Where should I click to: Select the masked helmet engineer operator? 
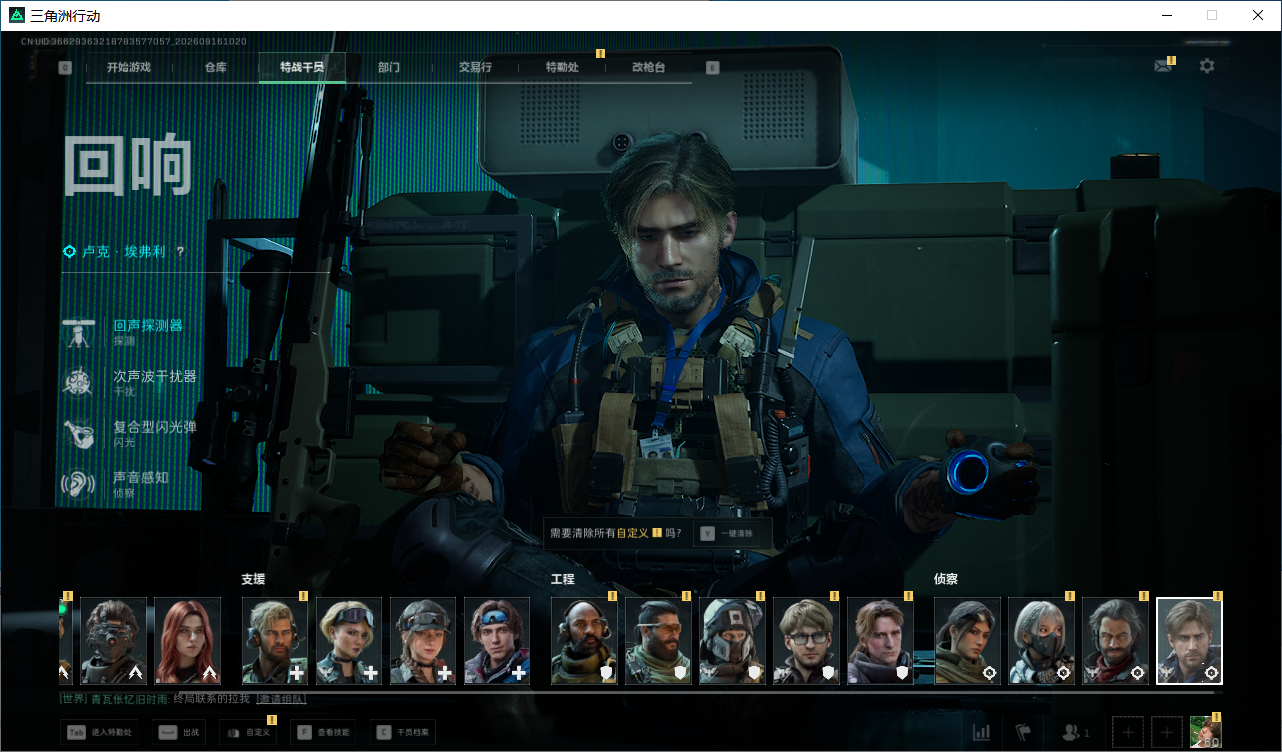tap(732, 641)
